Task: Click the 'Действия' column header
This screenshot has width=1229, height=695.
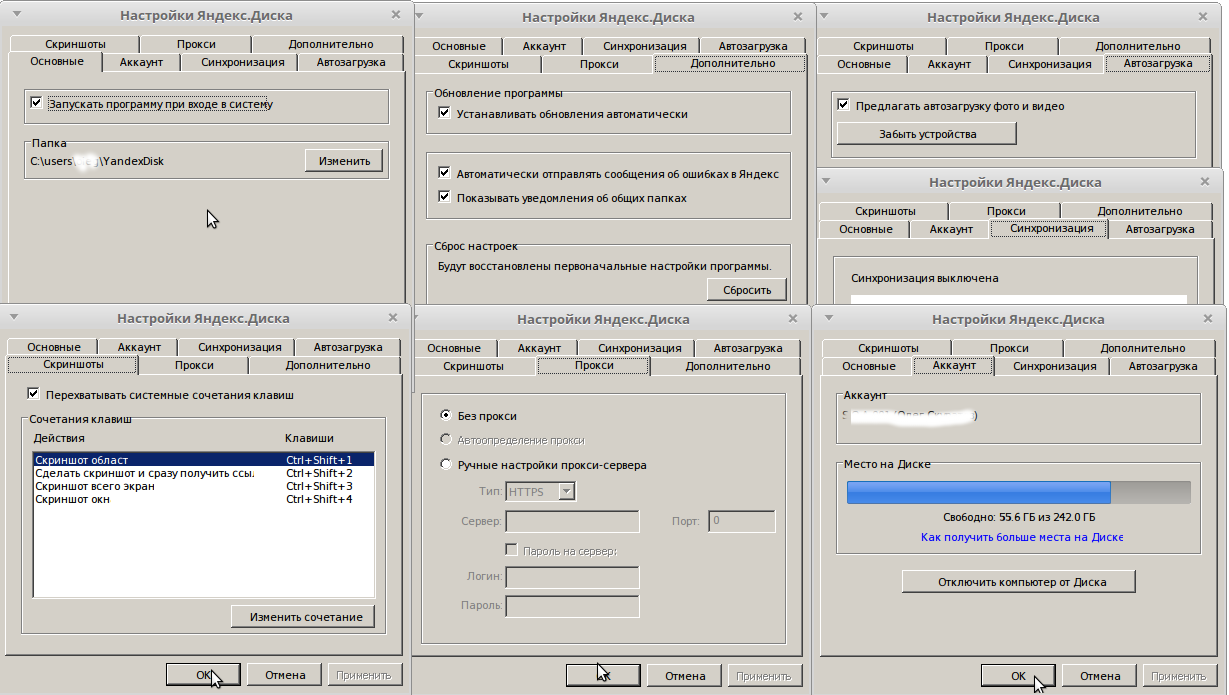Action: [59, 438]
